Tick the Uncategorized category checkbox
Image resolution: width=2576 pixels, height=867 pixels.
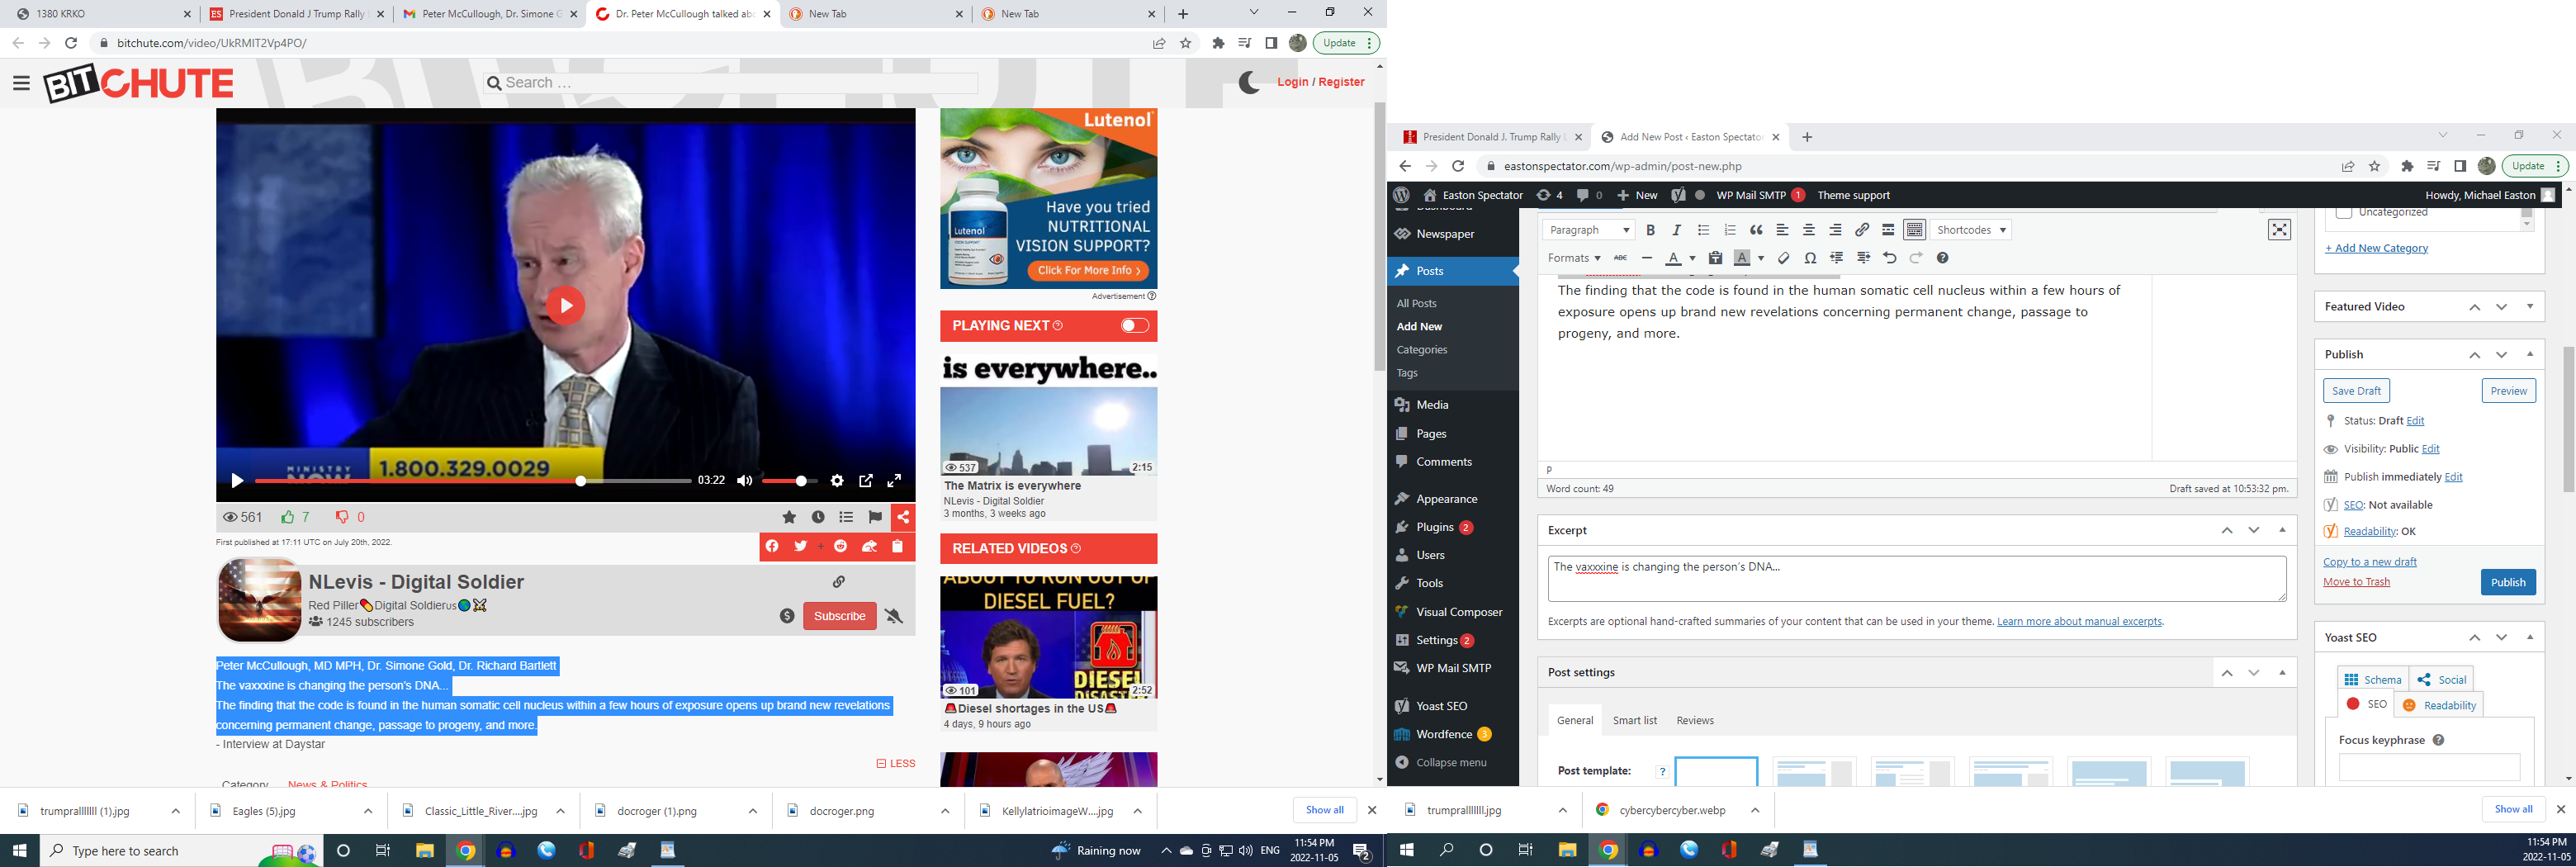tap(2343, 213)
